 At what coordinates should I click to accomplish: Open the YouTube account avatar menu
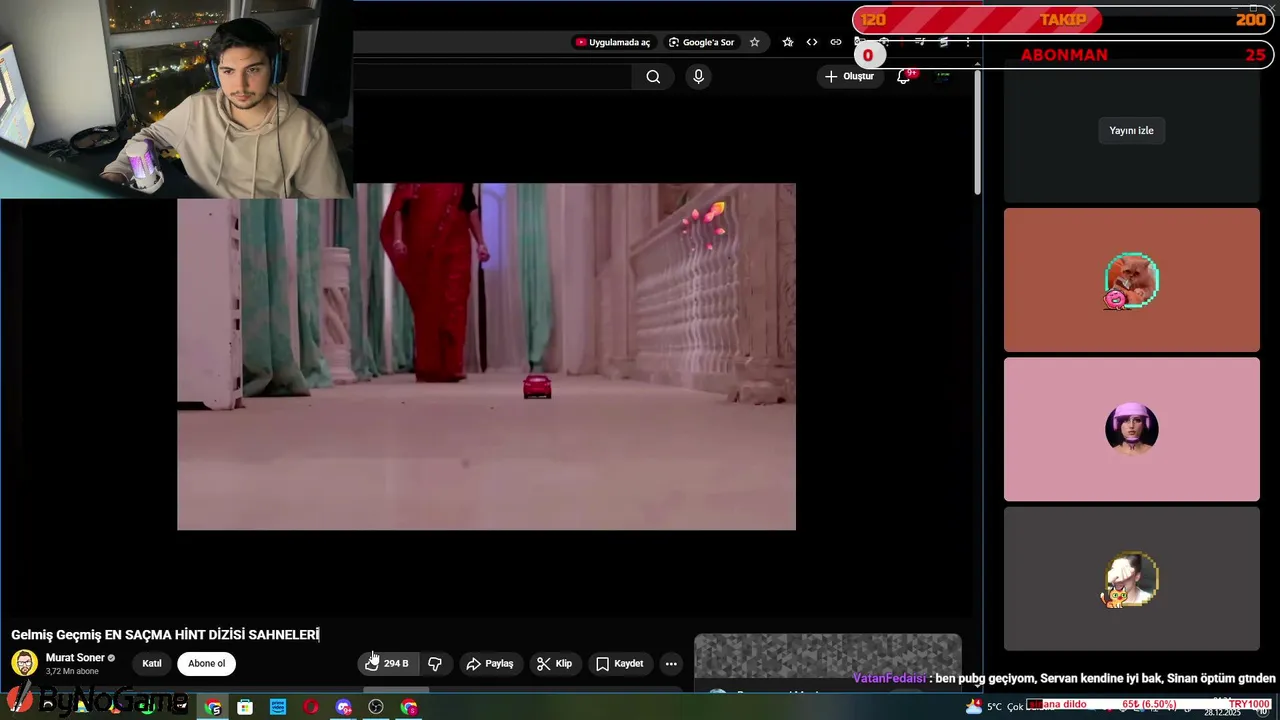[943, 77]
